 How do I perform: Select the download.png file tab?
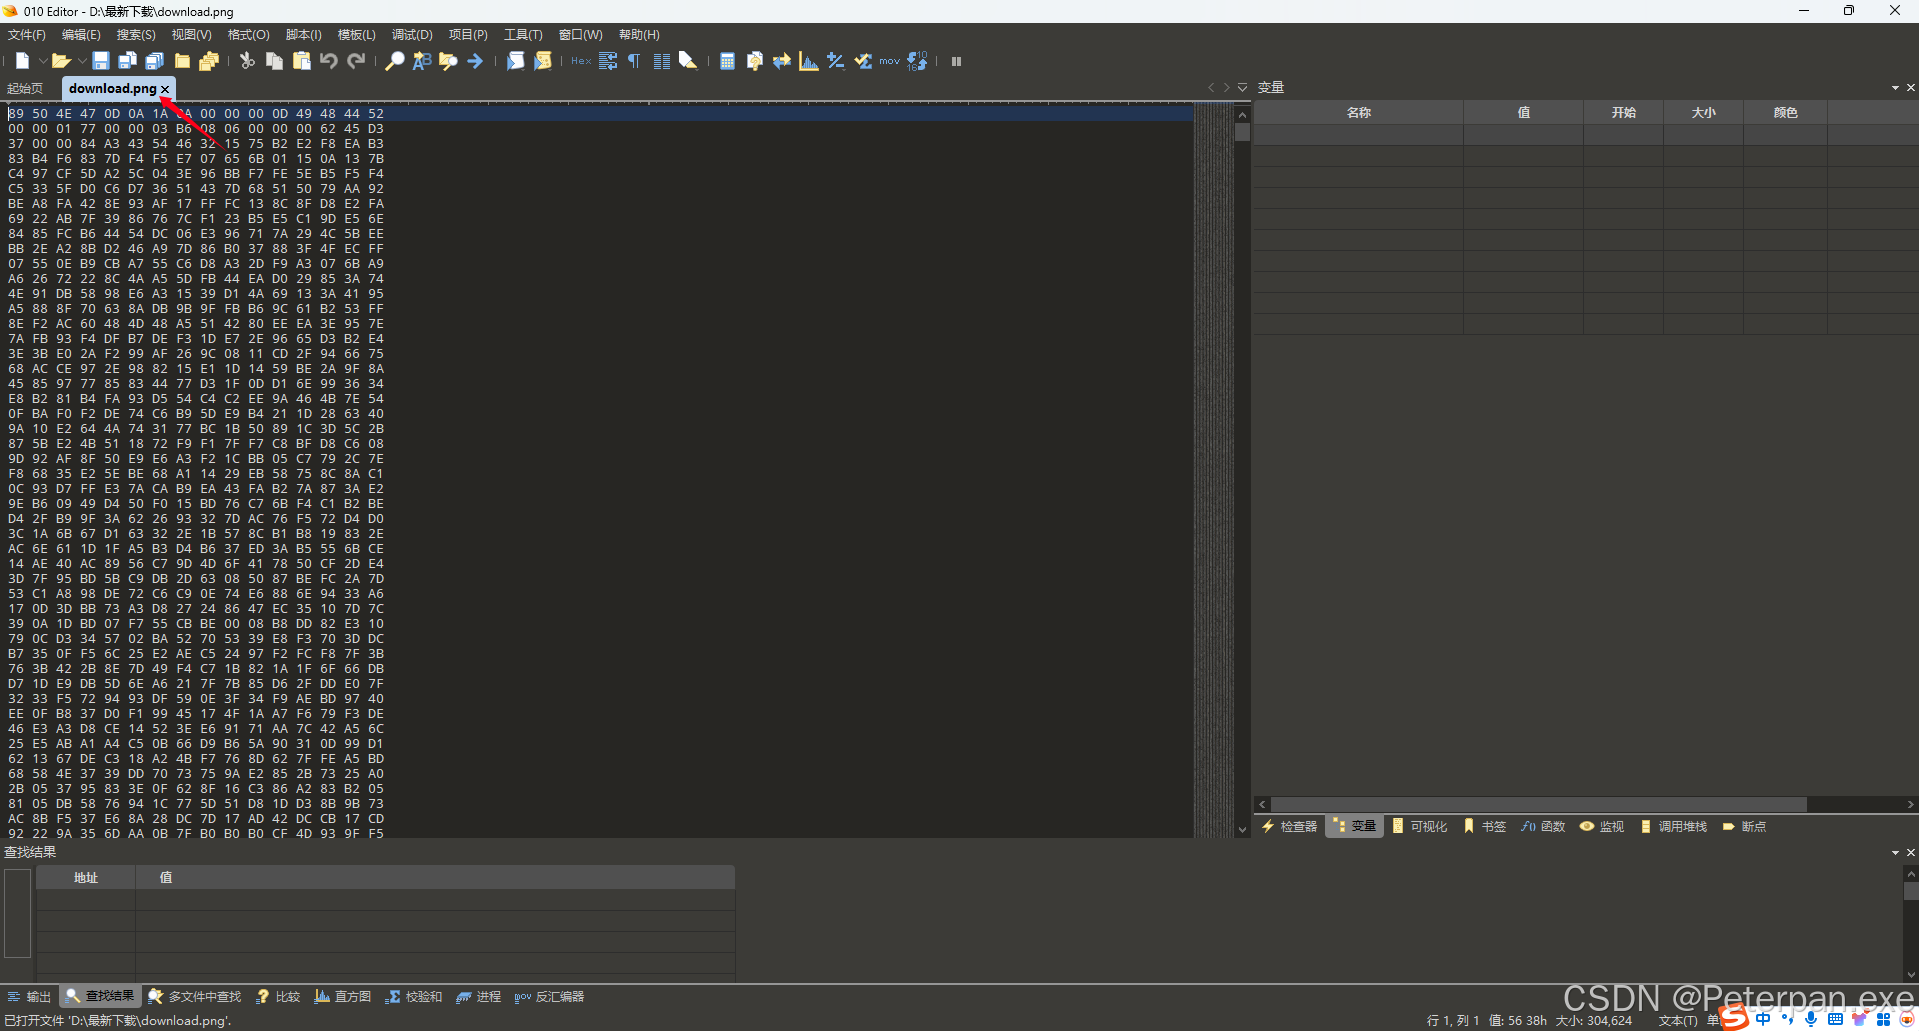click(x=112, y=89)
